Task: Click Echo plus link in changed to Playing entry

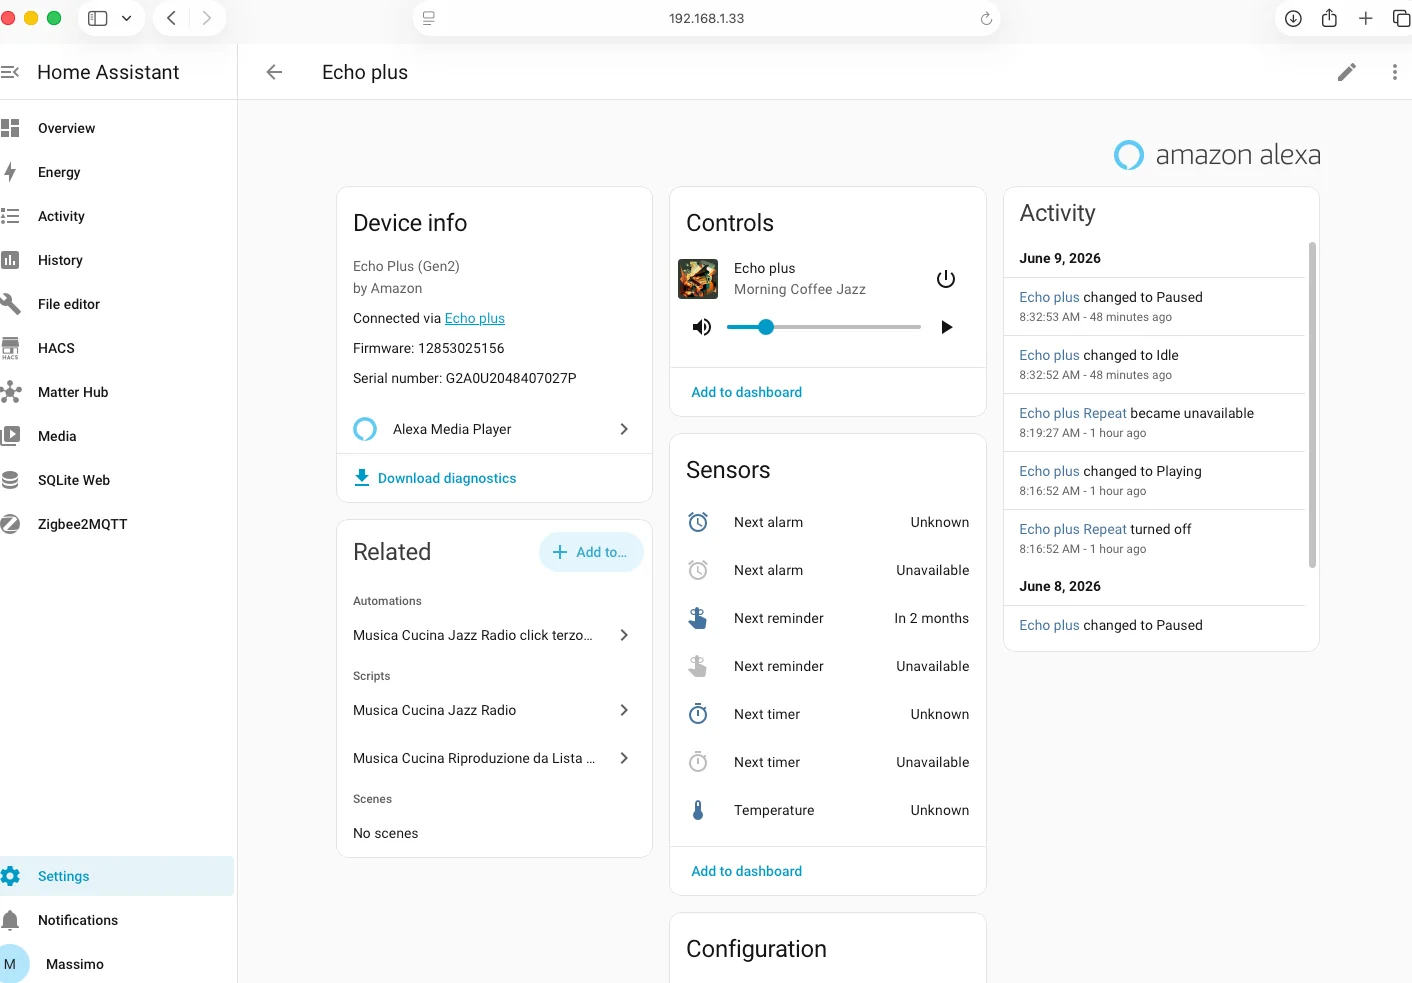Action: pyautogui.click(x=1049, y=471)
